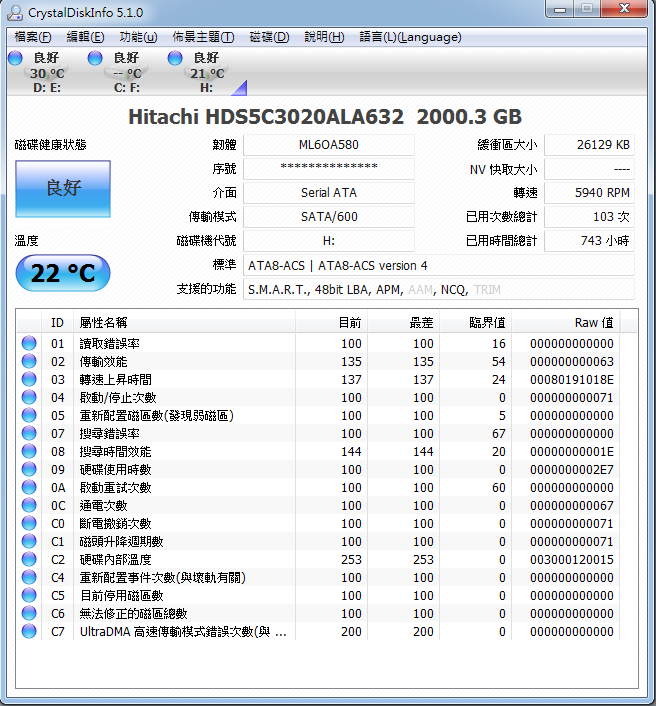Click the status orb for C7 UltraDMA row
Image resolution: width=656 pixels, height=706 pixels.
(29, 631)
